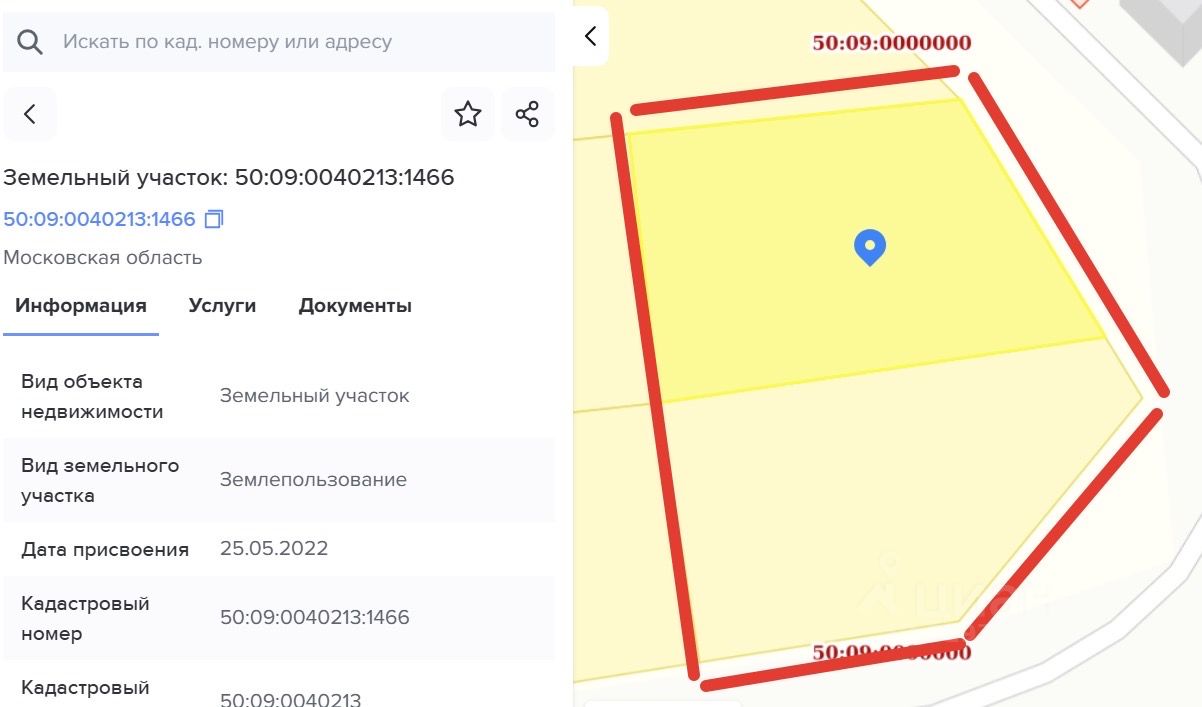Open the Документы tab
The width and height of the screenshot is (1202, 707).
[x=355, y=306]
